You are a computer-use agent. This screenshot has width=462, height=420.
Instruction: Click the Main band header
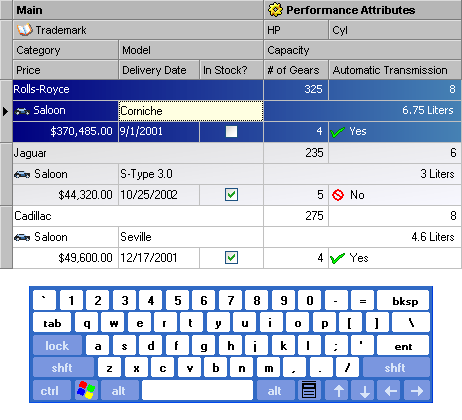pos(138,10)
